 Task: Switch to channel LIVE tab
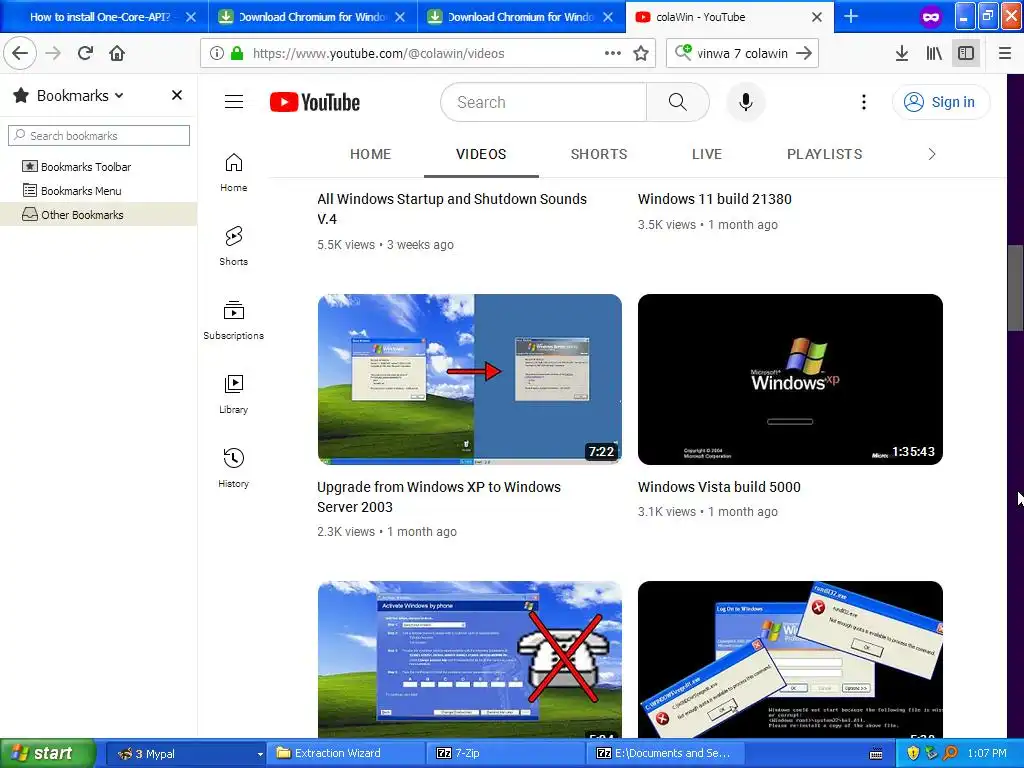pyautogui.click(x=707, y=154)
